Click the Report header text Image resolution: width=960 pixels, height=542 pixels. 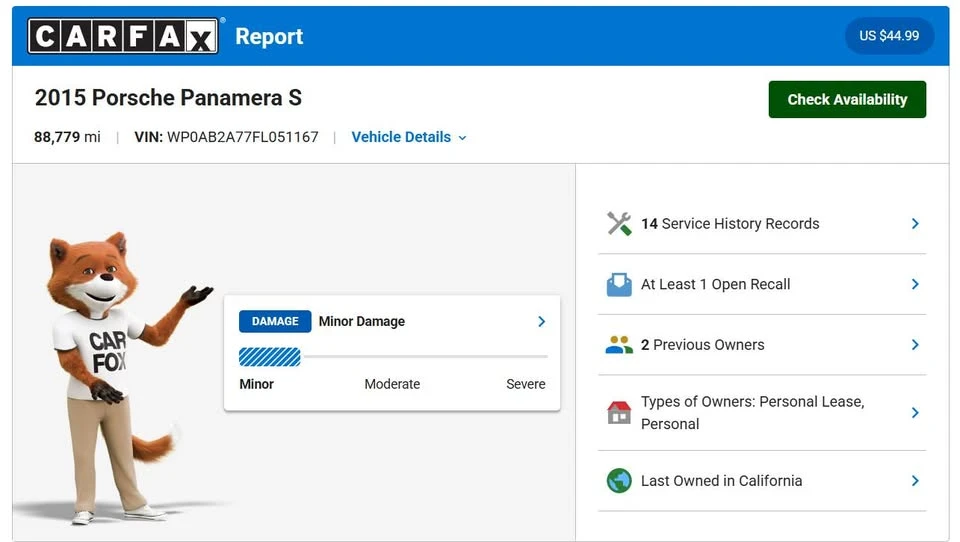(x=269, y=36)
